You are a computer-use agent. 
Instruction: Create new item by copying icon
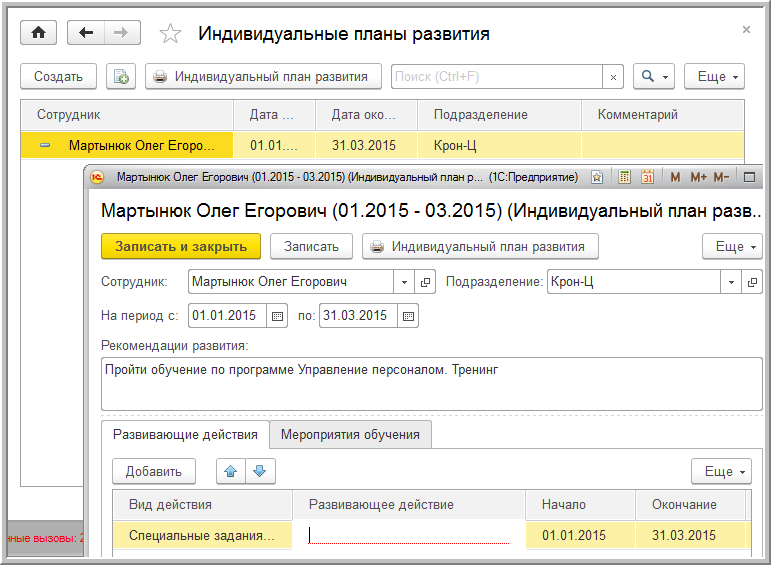[121, 77]
